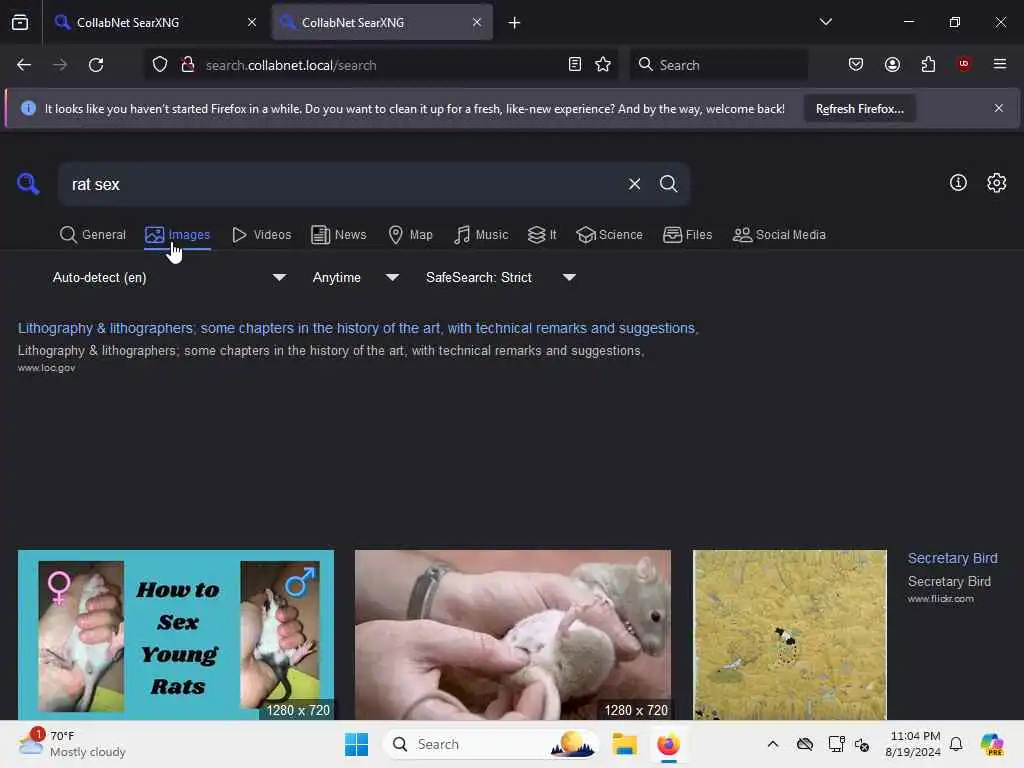Click www.loc.gov source text

tap(46, 368)
